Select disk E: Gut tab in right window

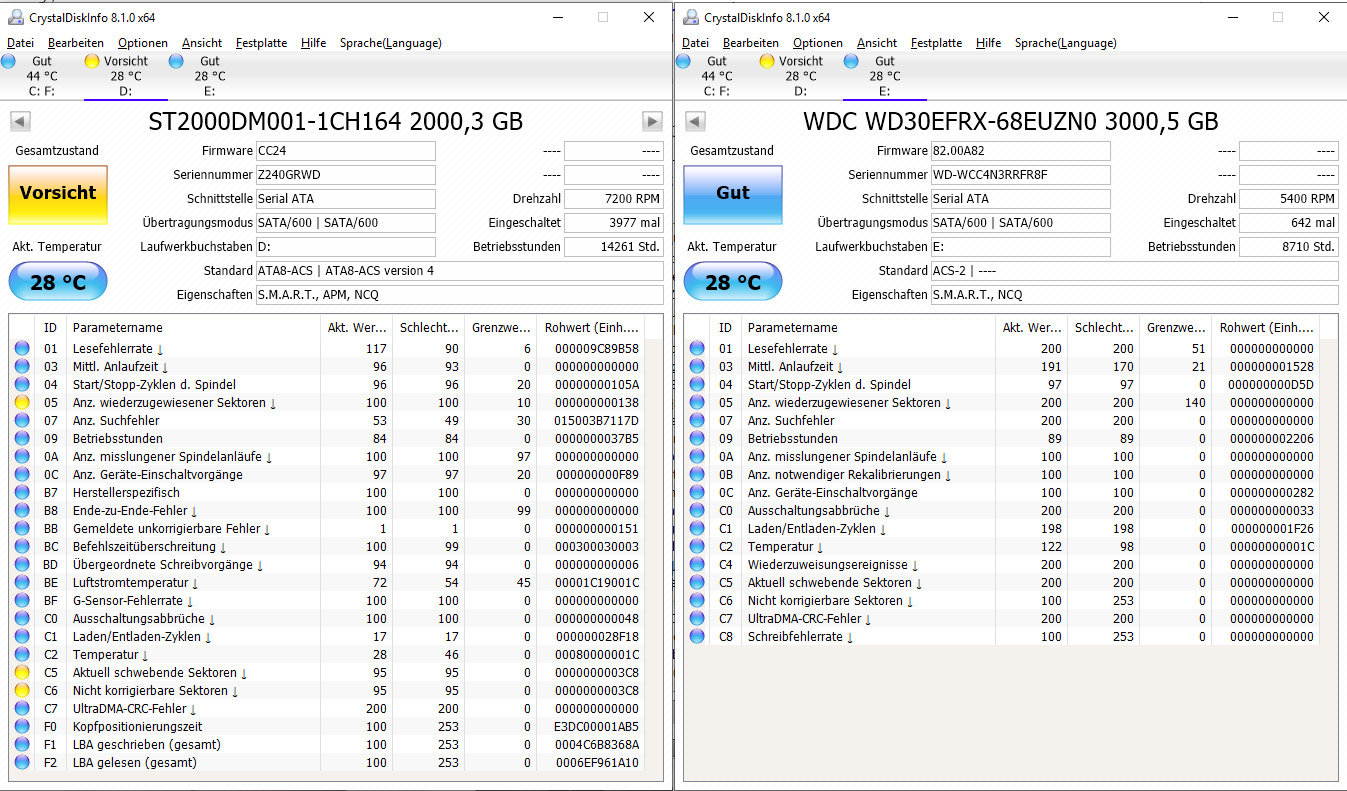885,76
